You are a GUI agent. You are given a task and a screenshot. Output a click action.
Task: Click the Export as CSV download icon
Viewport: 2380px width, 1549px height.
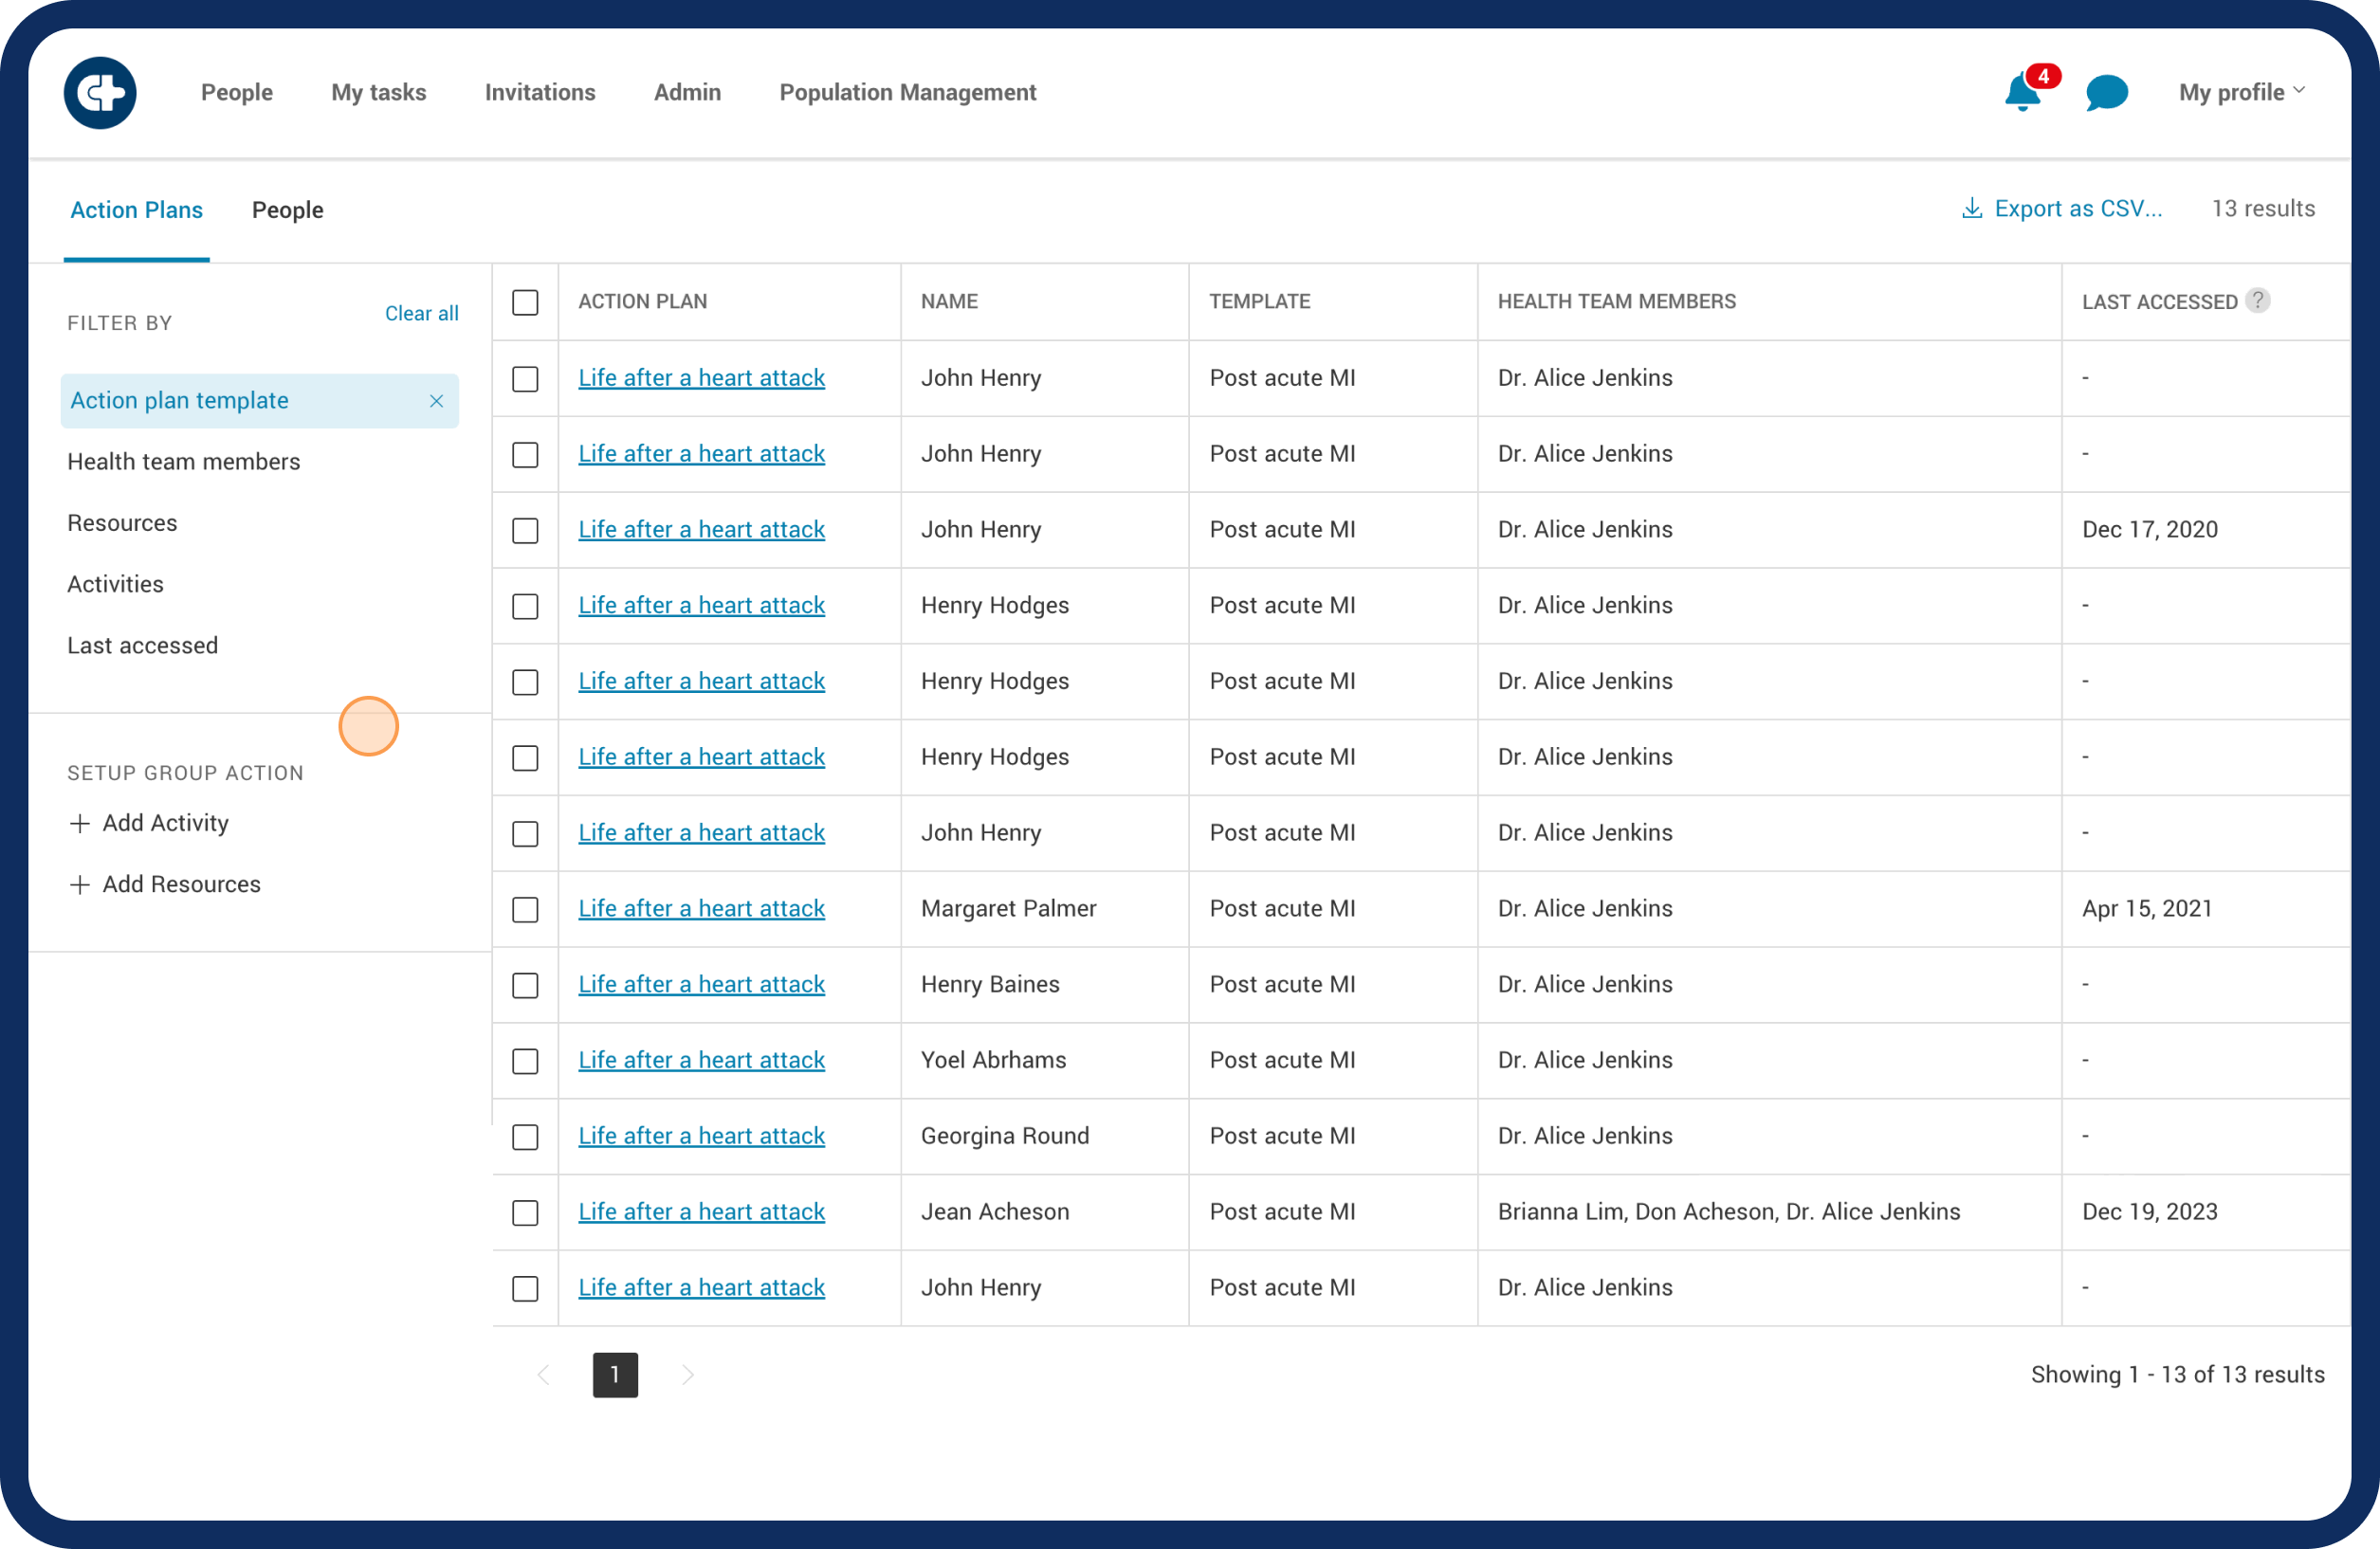[1971, 208]
